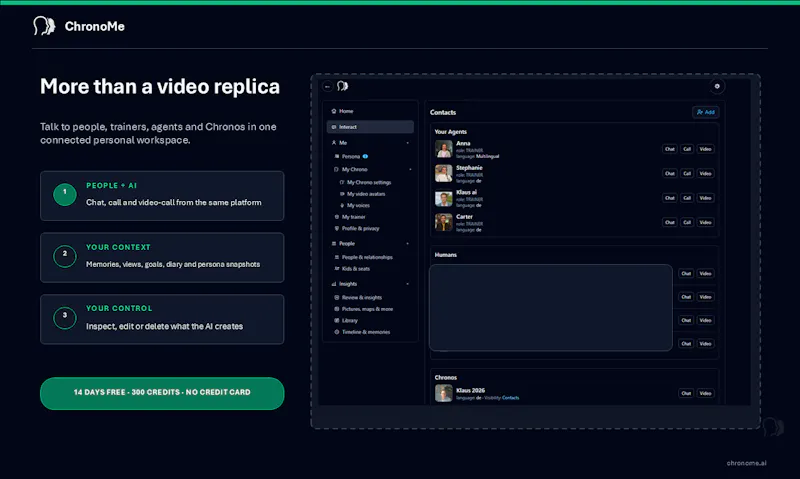Screen dimensions: 800x479
Task: Click the 'Multilingual' language value for Anna
Action: coord(488,156)
